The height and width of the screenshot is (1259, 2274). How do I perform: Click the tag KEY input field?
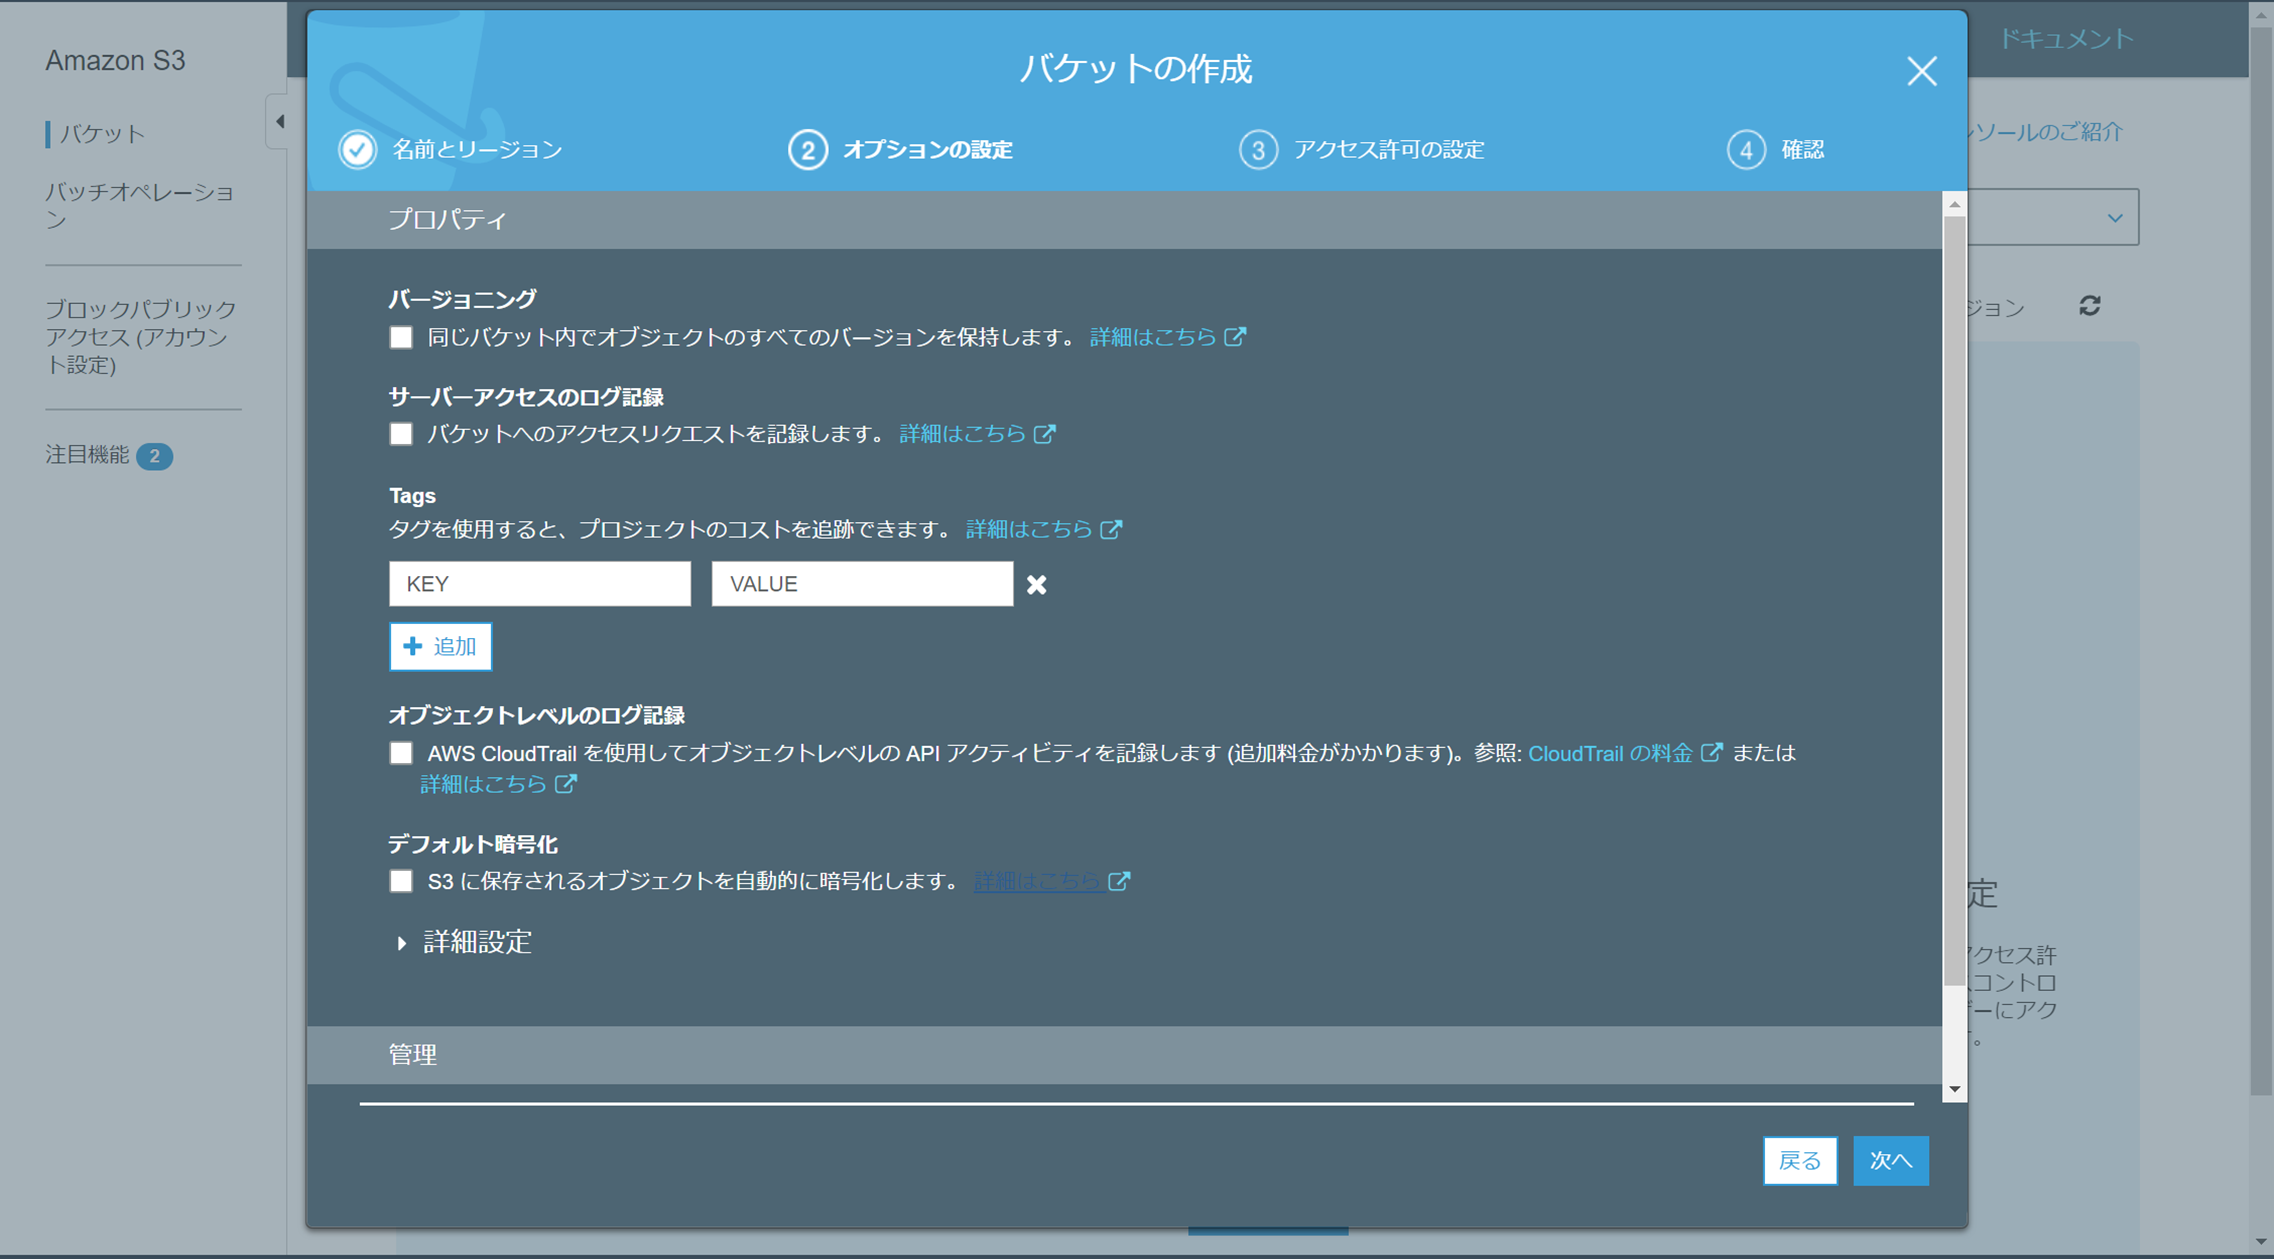click(x=539, y=584)
